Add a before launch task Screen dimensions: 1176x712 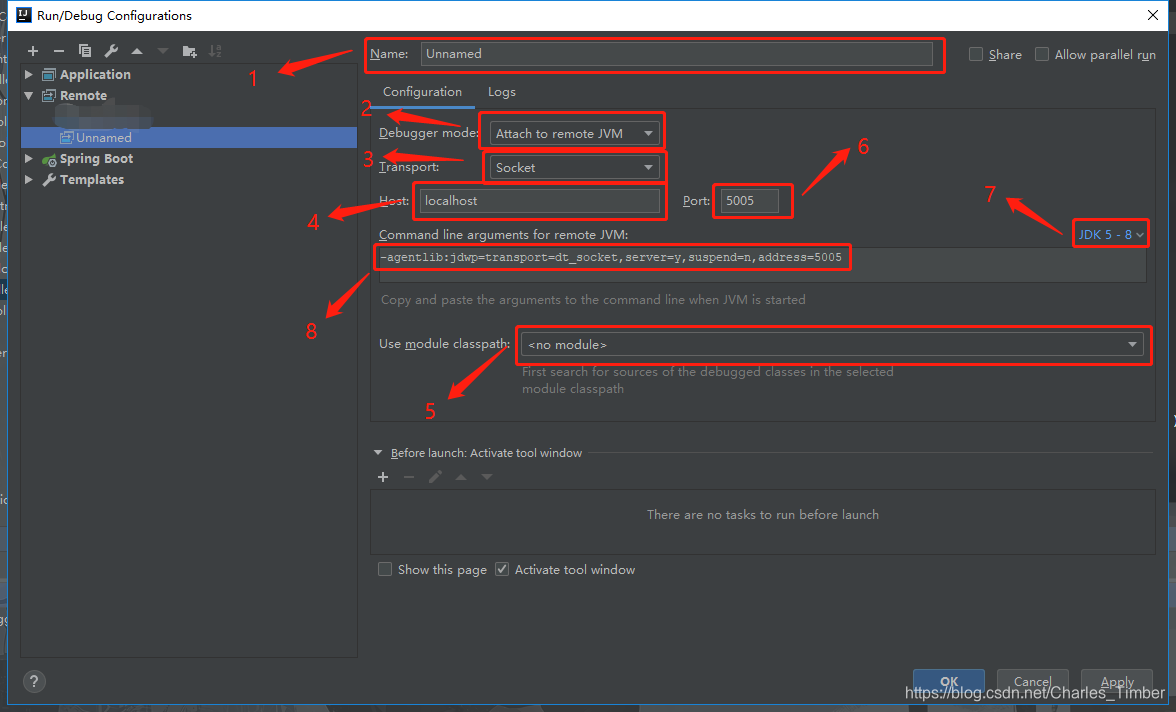[x=382, y=477]
